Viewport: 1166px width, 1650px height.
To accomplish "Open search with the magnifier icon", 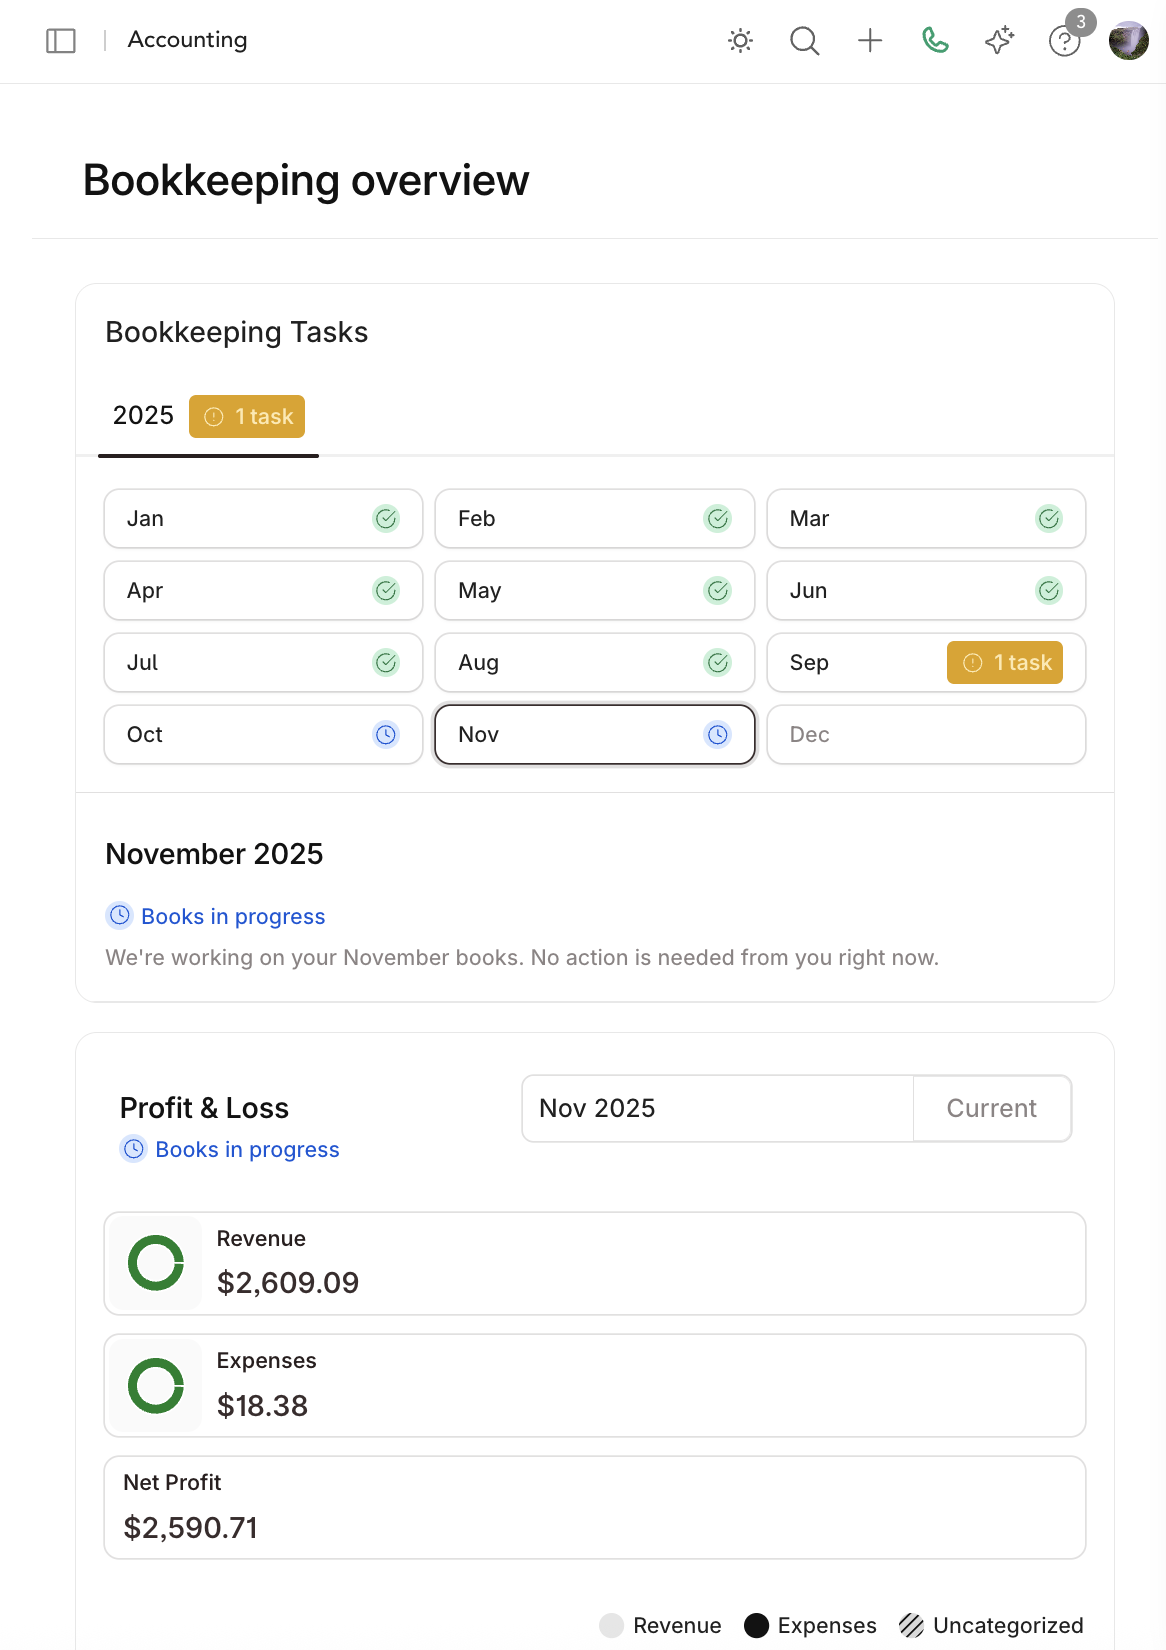I will pyautogui.click(x=804, y=41).
